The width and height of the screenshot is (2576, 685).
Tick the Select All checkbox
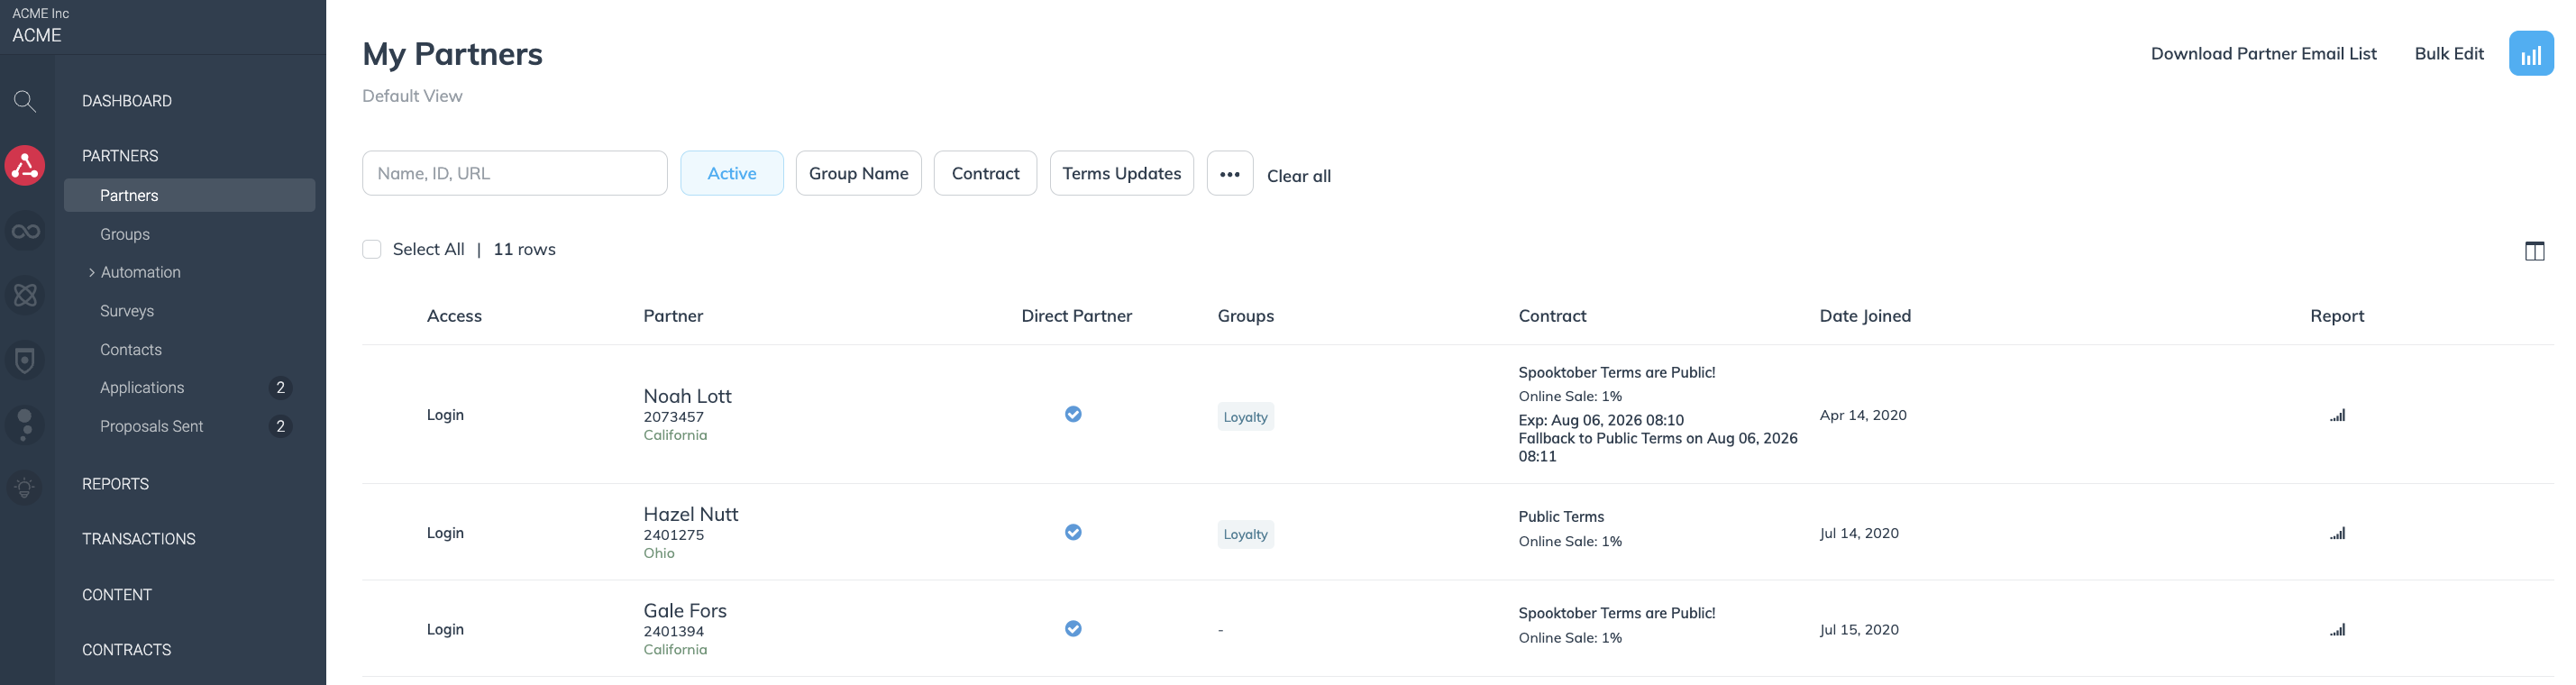372,249
